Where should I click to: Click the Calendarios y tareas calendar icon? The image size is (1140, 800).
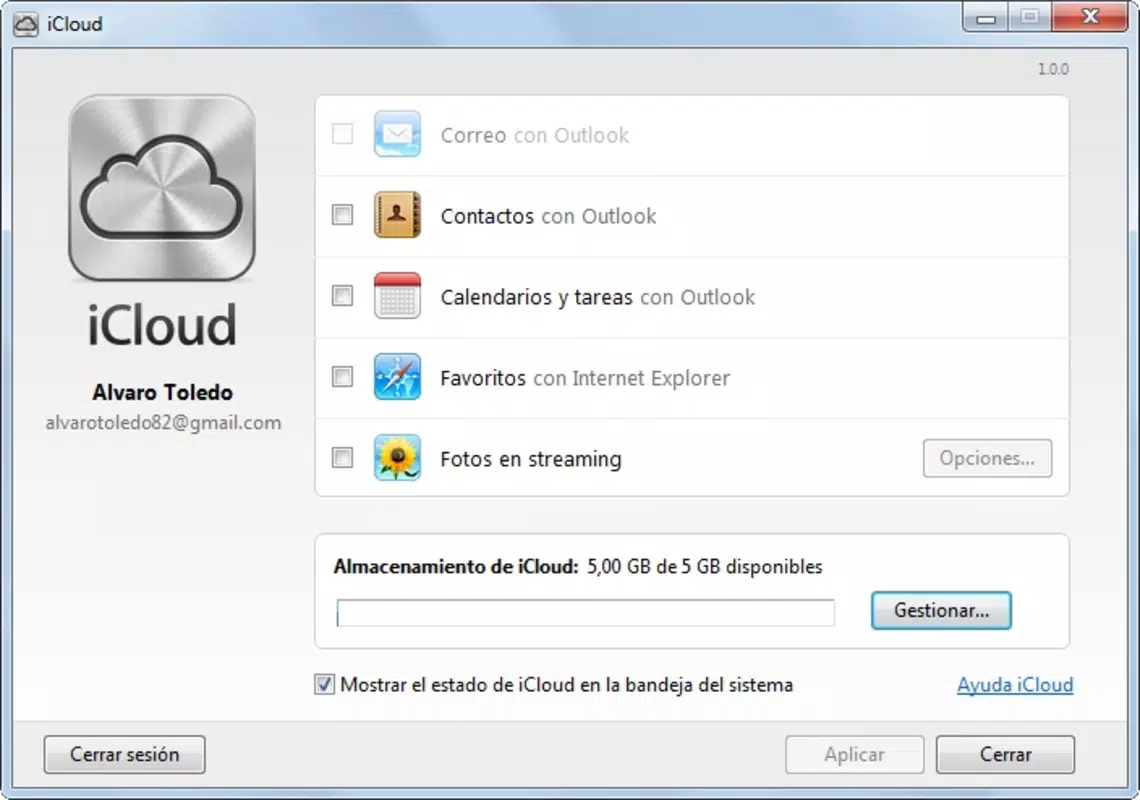coord(397,295)
